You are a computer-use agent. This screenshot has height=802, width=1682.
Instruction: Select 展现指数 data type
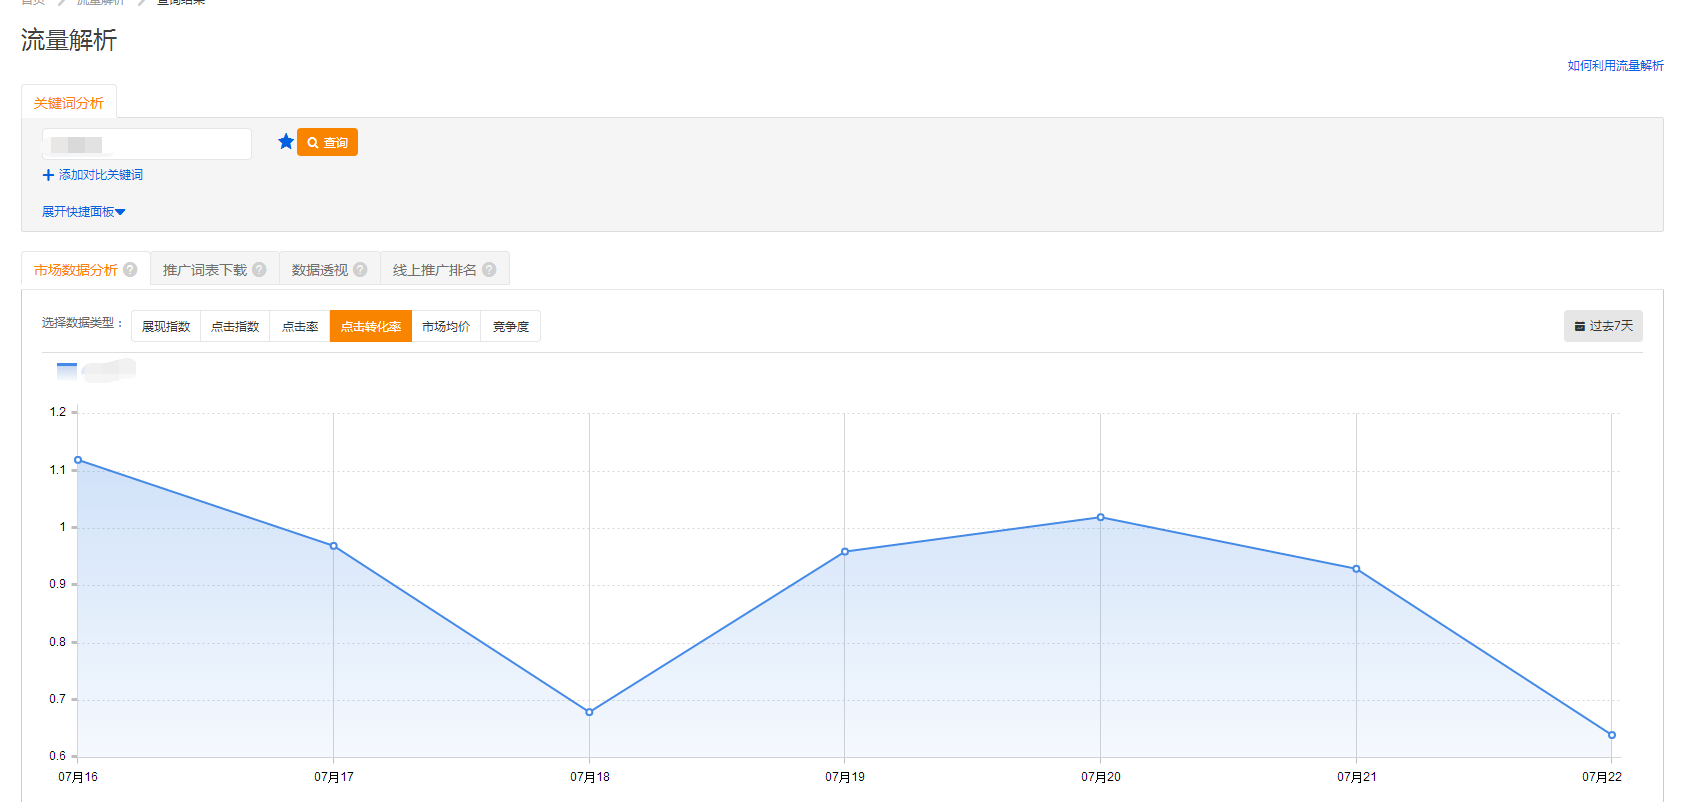click(x=166, y=327)
